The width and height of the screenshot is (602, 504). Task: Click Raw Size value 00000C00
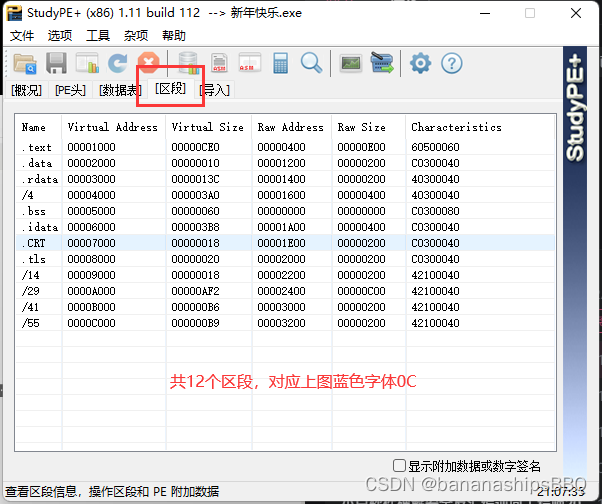pyautogui.click(x=361, y=291)
